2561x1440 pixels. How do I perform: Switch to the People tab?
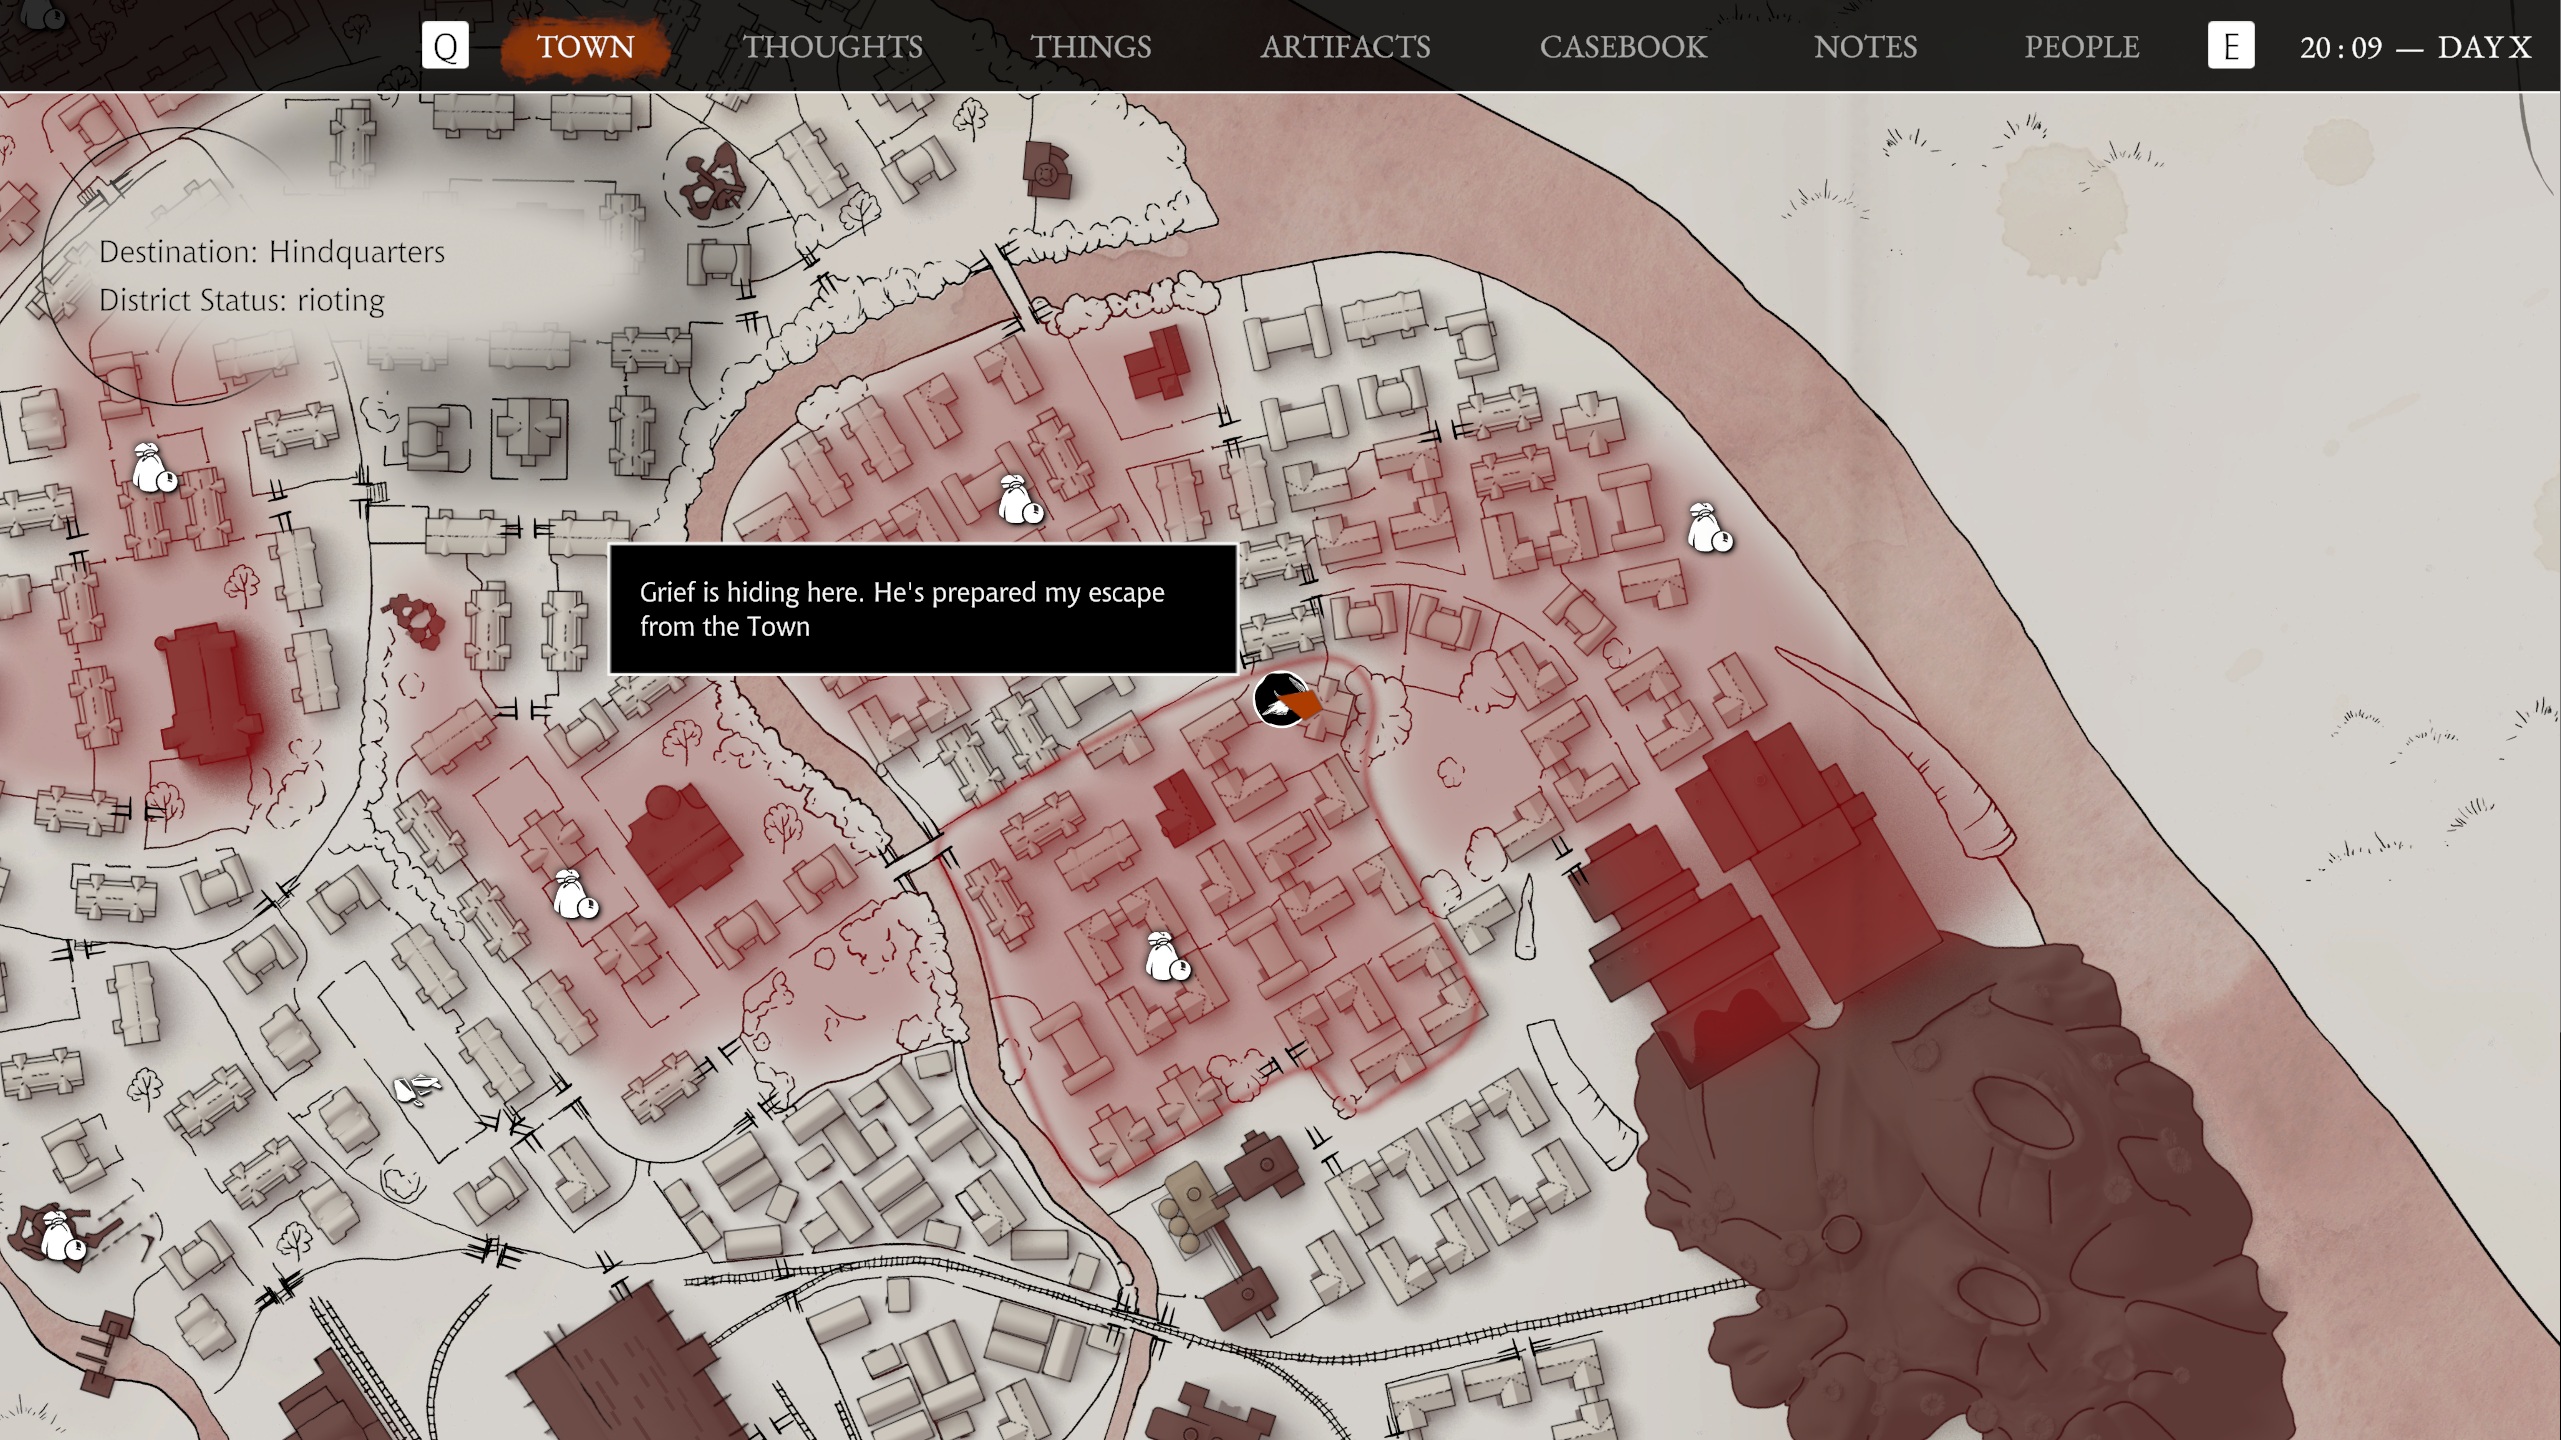[2081, 47]
